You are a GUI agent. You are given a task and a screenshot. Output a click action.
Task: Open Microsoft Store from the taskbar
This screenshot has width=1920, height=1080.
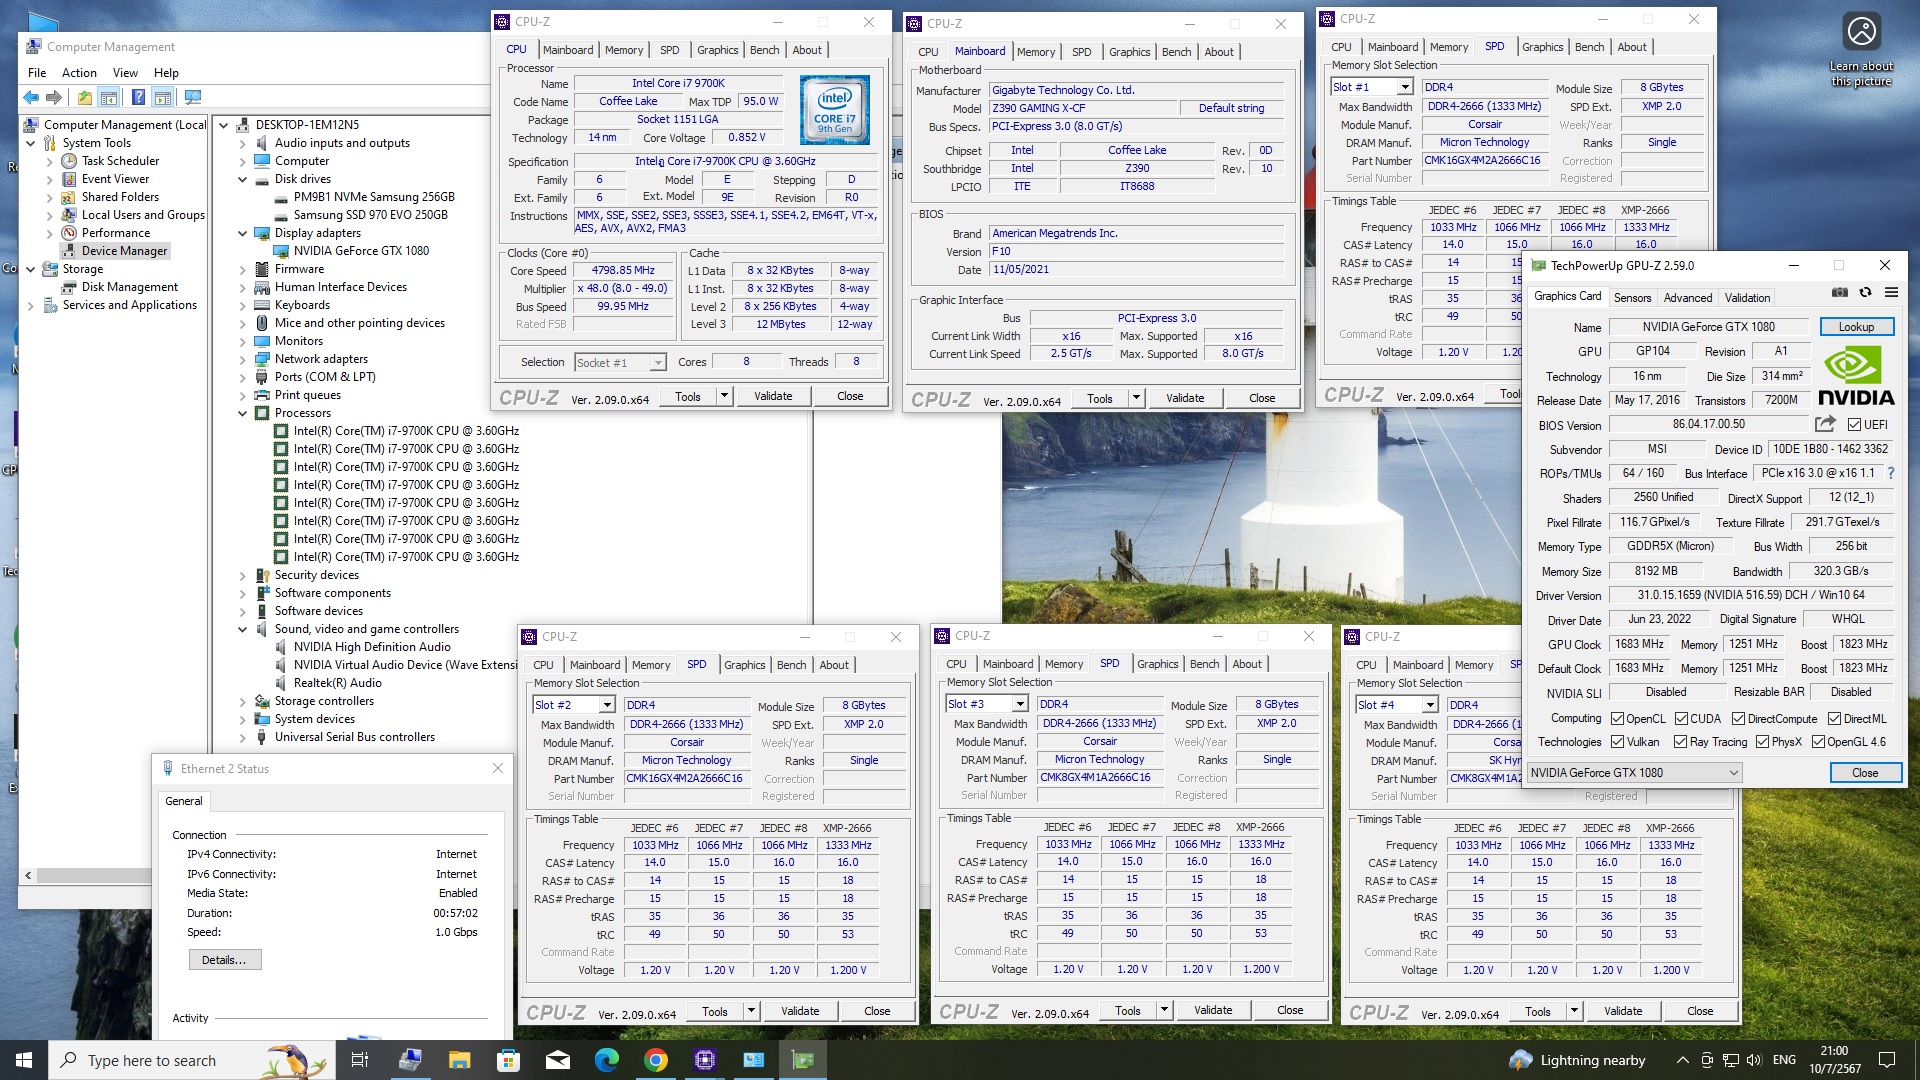coord(508,1060)
